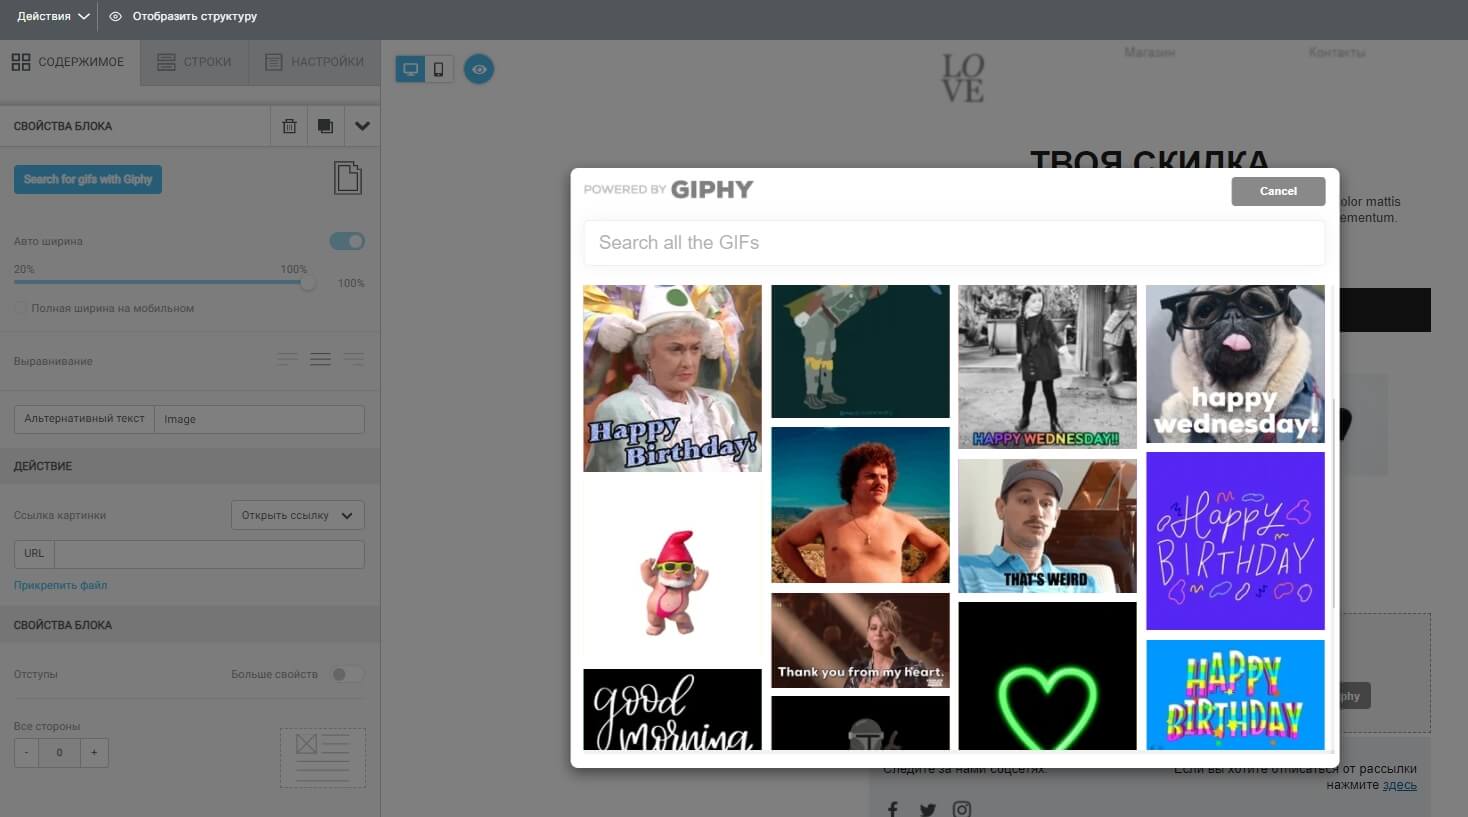1468x817 pixels.
Task: Click Магазин in the email header
Action: pos(1149,52)
